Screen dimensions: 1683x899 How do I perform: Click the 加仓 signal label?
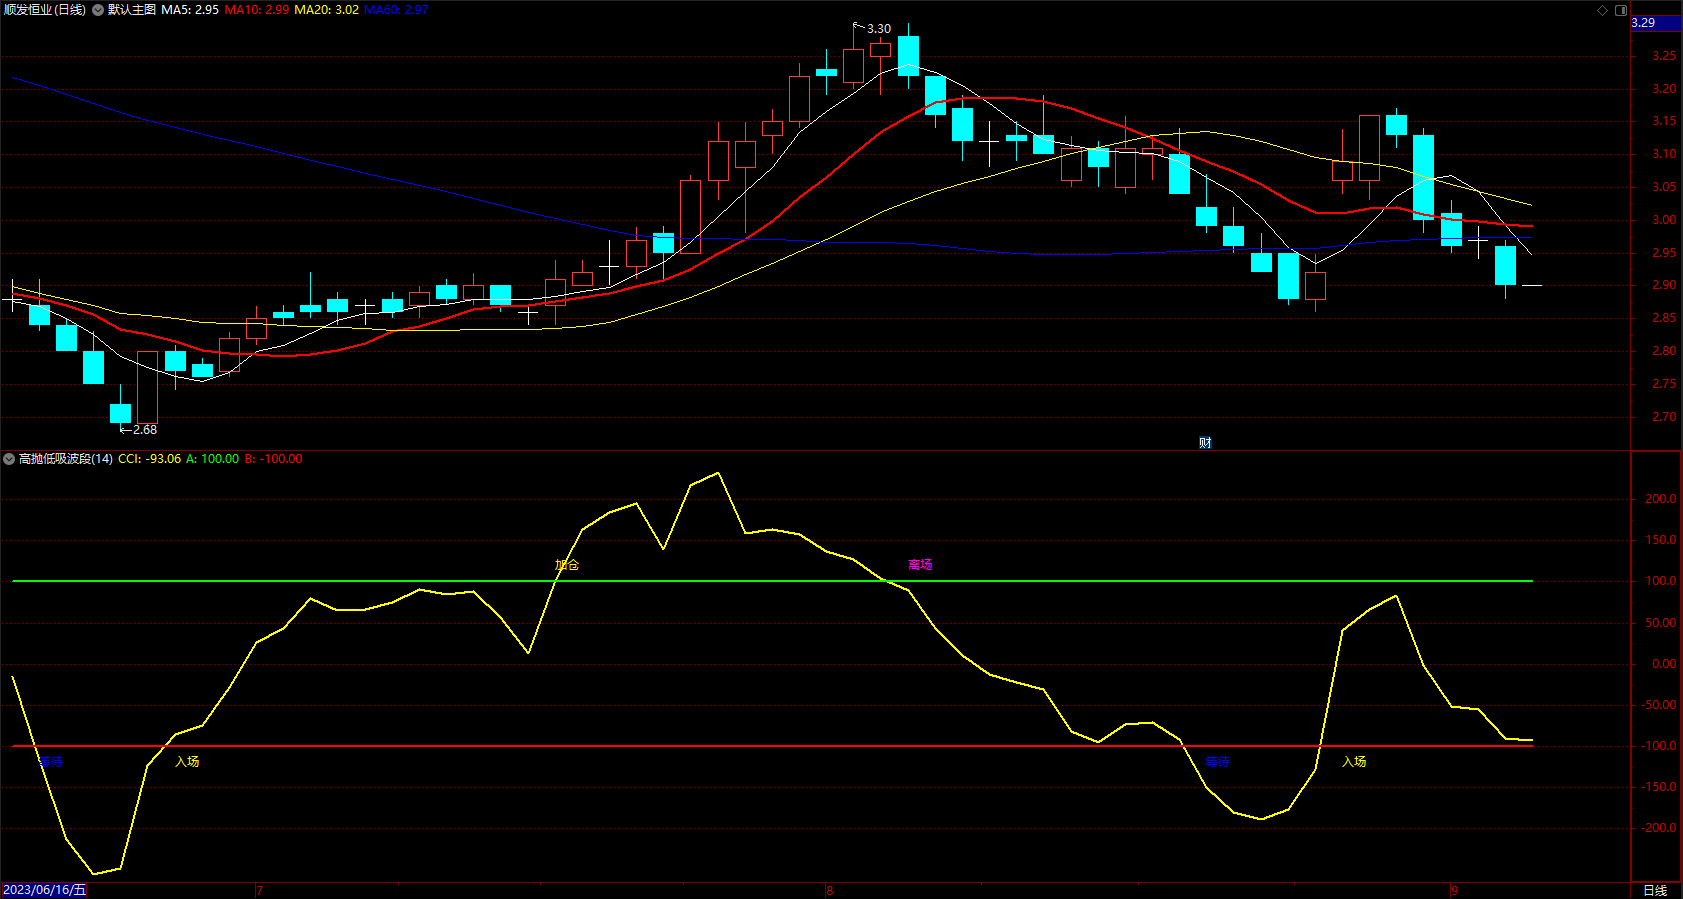click(x=567, y=565)
